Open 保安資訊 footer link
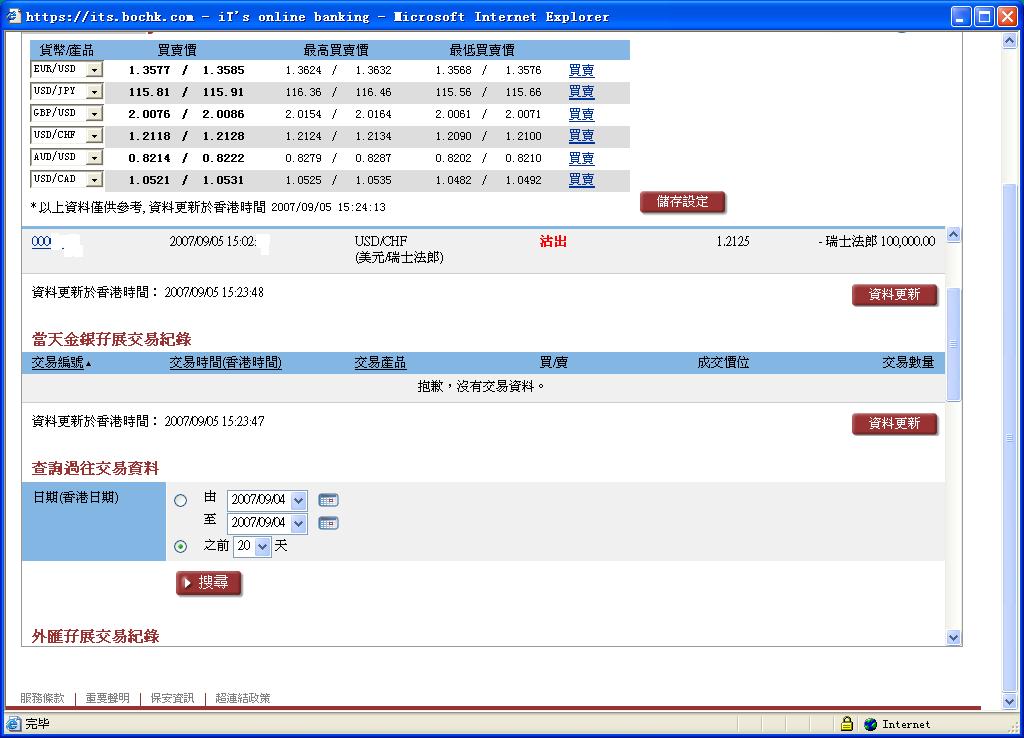 (x=172, y=698)
